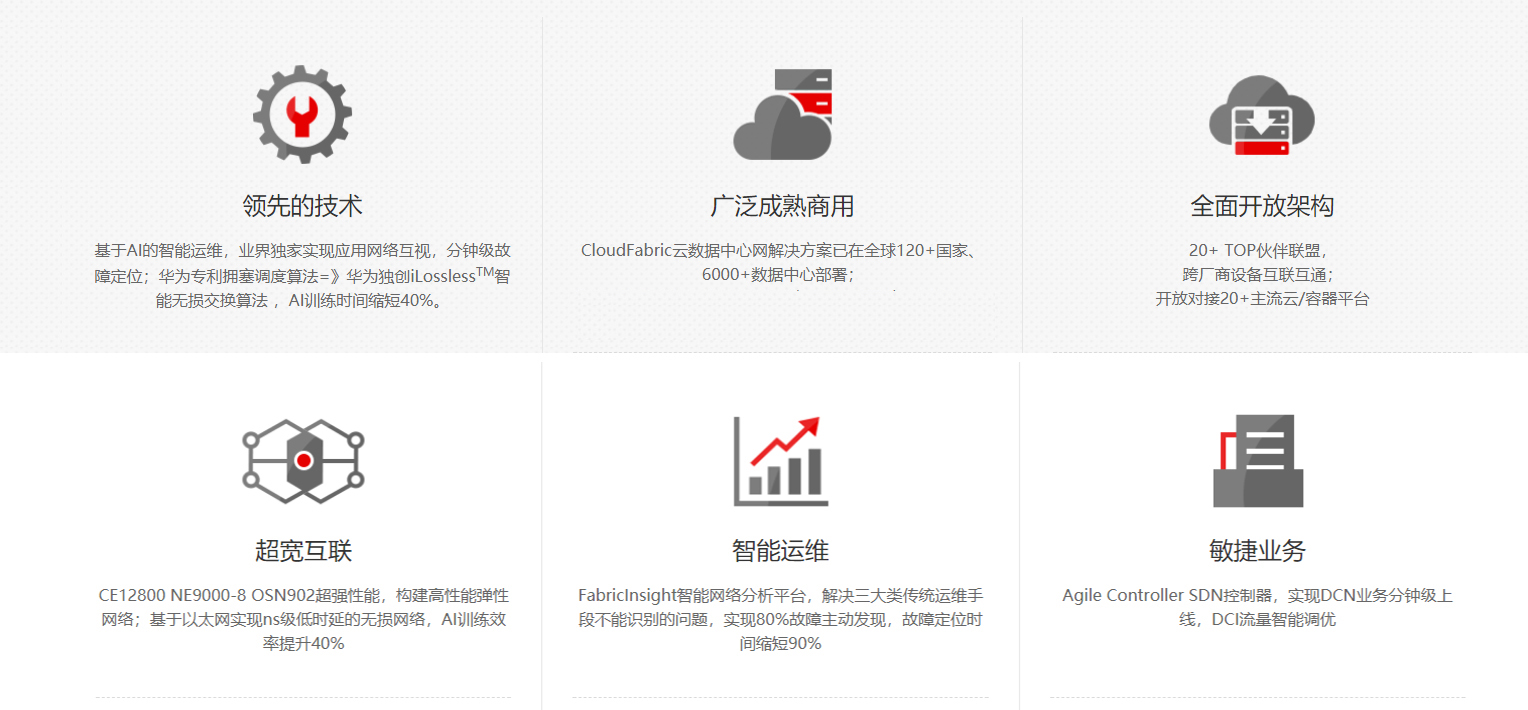Click the iLossless AI运维 description paragraph
The height and width of the screenshot is (710, 1528).
click(302, 275)
